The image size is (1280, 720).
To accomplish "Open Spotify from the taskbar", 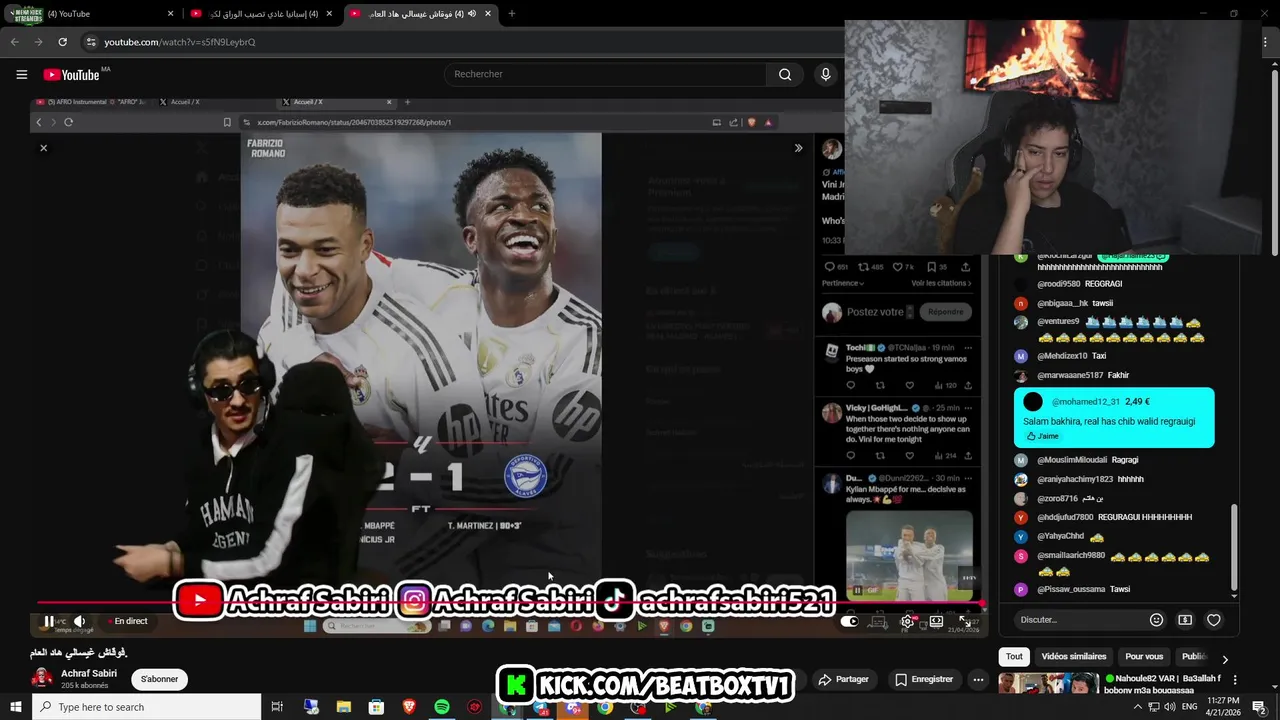I will click(x=442, y=707).
